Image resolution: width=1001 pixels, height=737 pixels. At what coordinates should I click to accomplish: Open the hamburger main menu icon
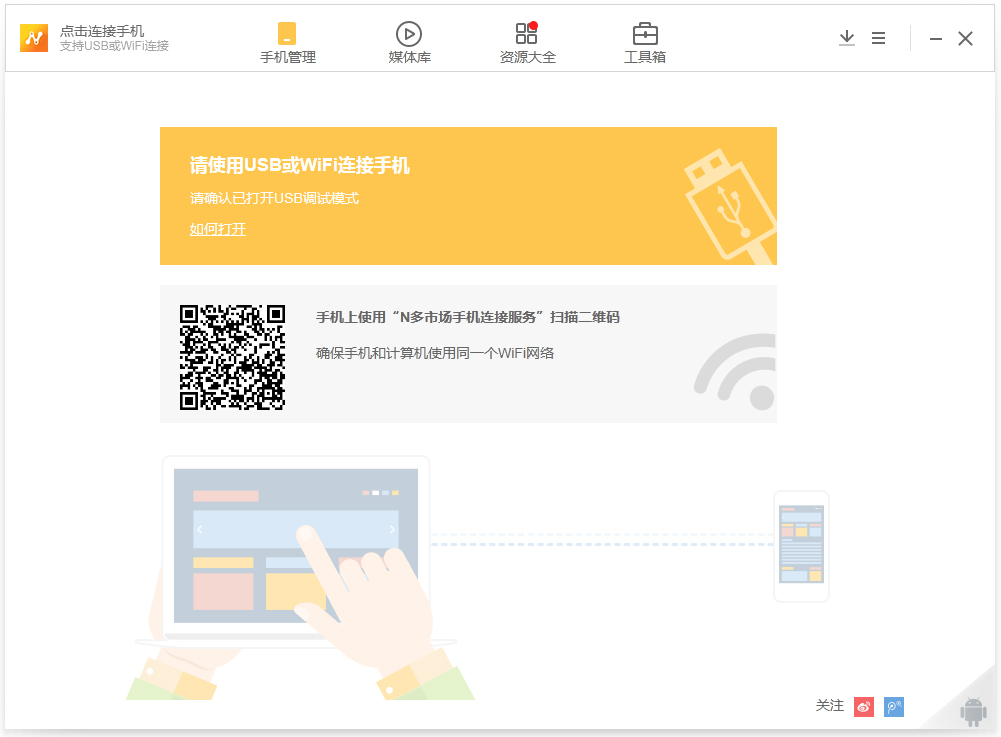click(x=878, y=38)
